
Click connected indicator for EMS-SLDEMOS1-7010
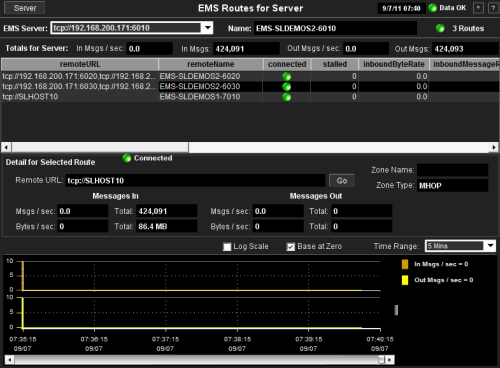point(287,97)
